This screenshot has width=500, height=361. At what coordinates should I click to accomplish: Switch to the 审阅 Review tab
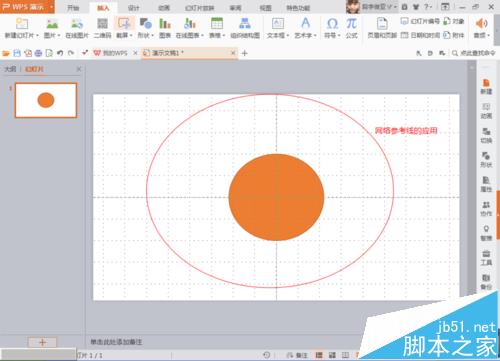tap(235, 8)
